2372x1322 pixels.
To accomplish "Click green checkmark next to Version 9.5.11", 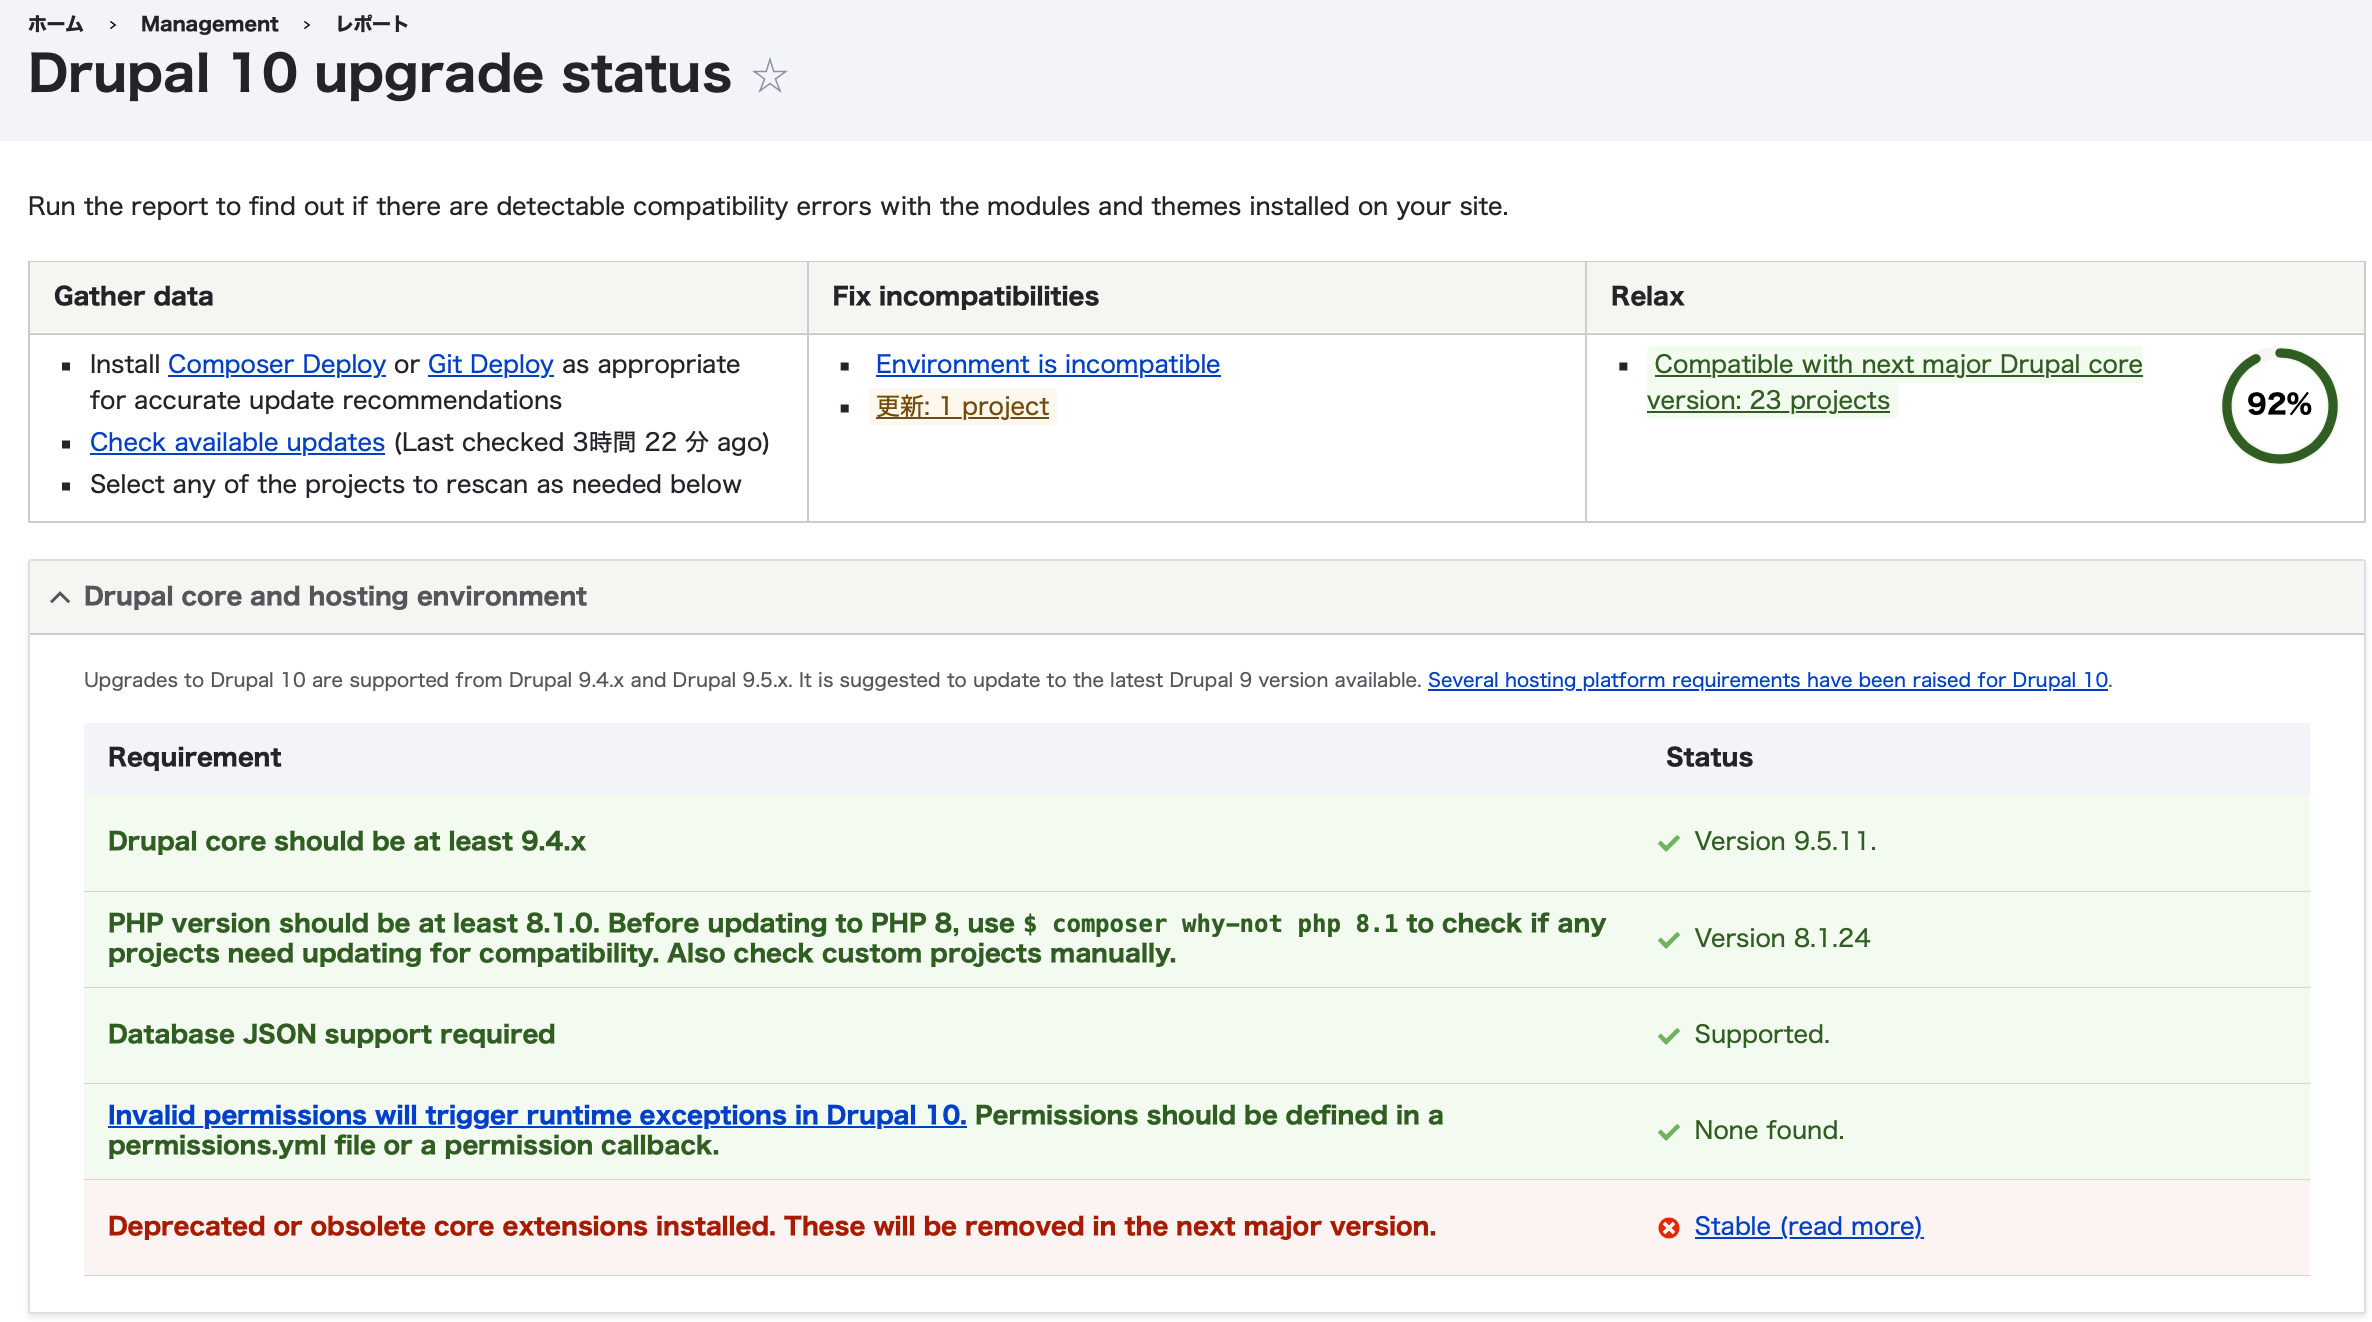I will click(x=1668, y=843).
